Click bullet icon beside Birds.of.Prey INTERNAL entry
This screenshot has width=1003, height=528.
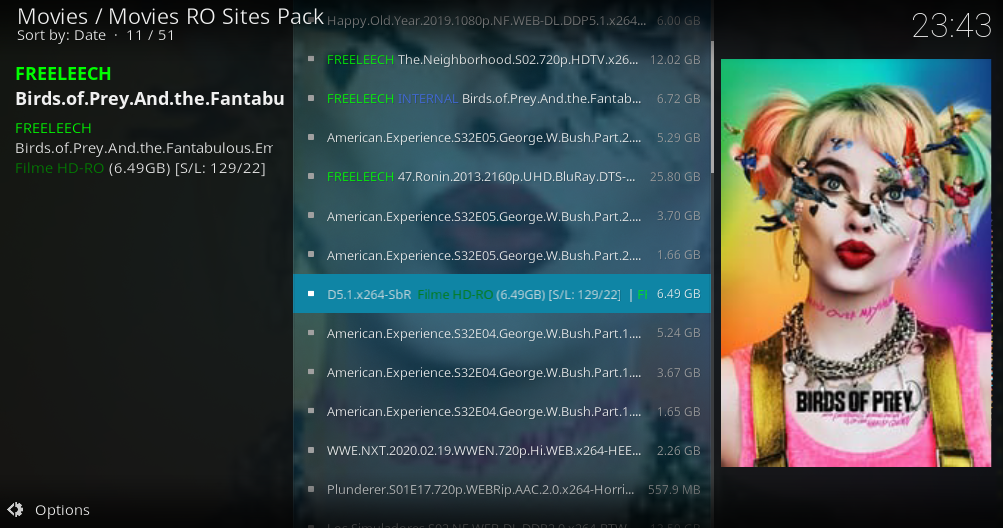(x=311, y=98)
